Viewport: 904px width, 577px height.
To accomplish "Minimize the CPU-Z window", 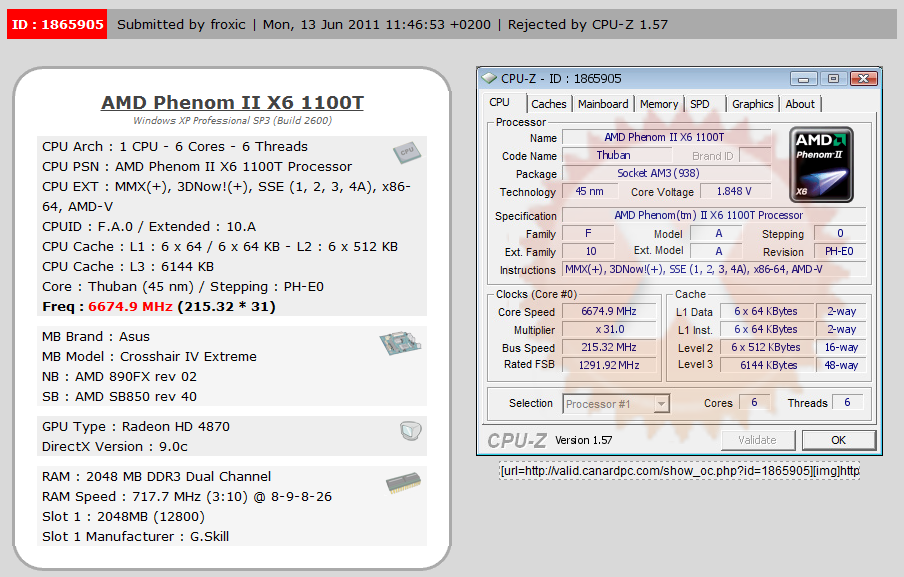I will pos(804,78).
